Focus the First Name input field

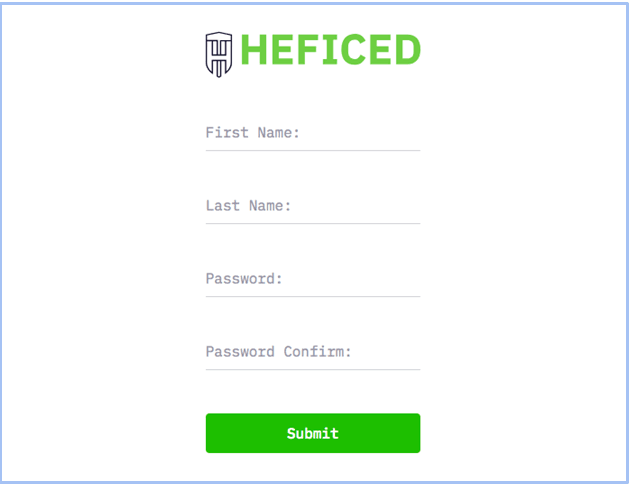(x=313, y=133)
